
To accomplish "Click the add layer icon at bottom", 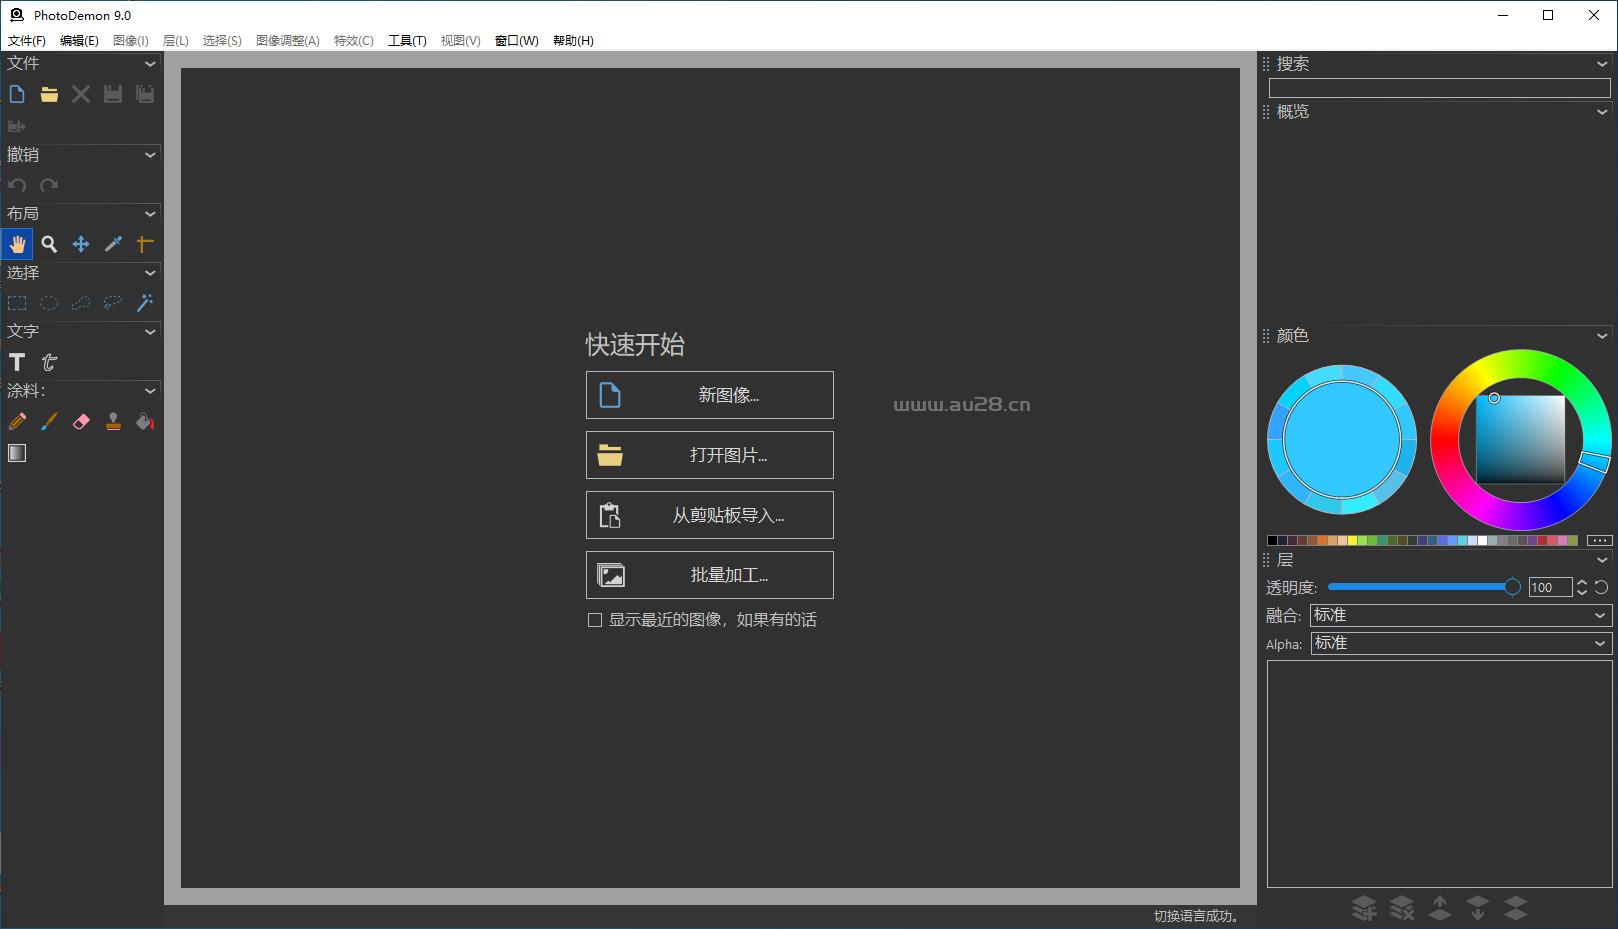I will (x=1364, y=908).
